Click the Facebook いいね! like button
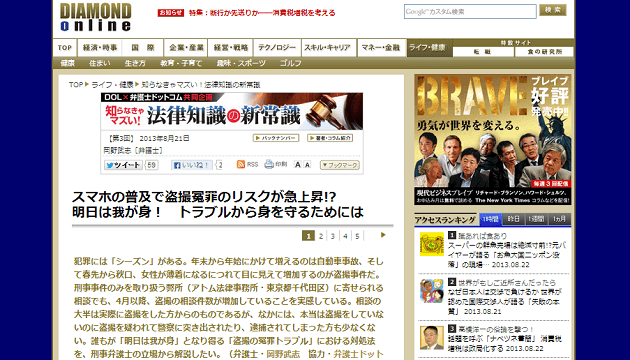The image size is (630, 360). pos(192,165)
